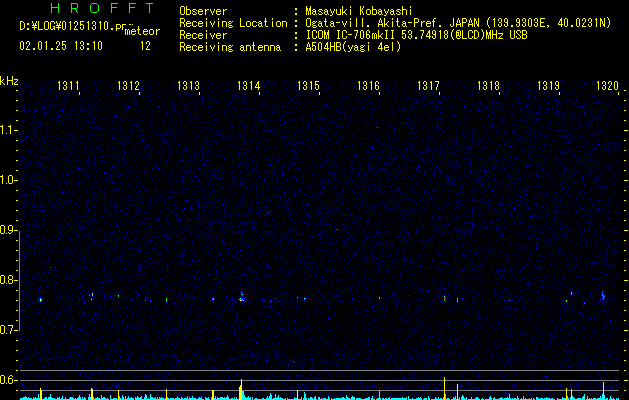Image resolution: width=629 pixels, height=400 pixels.
Task: Click the gray frequency range bar at left axis
Action: (20, 281)
